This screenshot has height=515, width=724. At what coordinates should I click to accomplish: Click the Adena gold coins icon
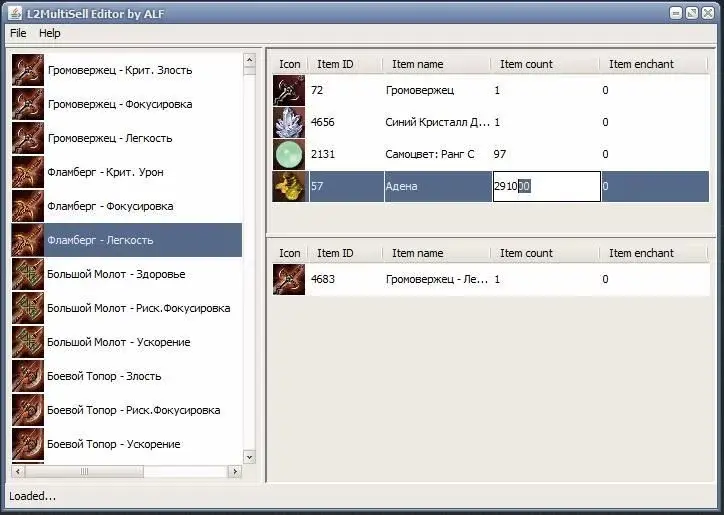(289, 187)
